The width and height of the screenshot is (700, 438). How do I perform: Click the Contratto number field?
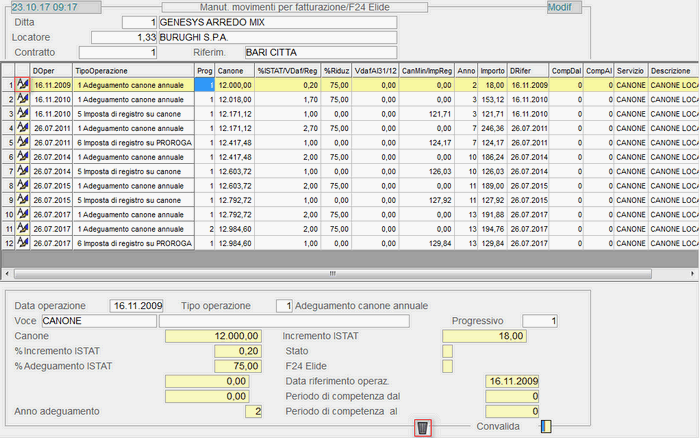click(x=118, y=52)
